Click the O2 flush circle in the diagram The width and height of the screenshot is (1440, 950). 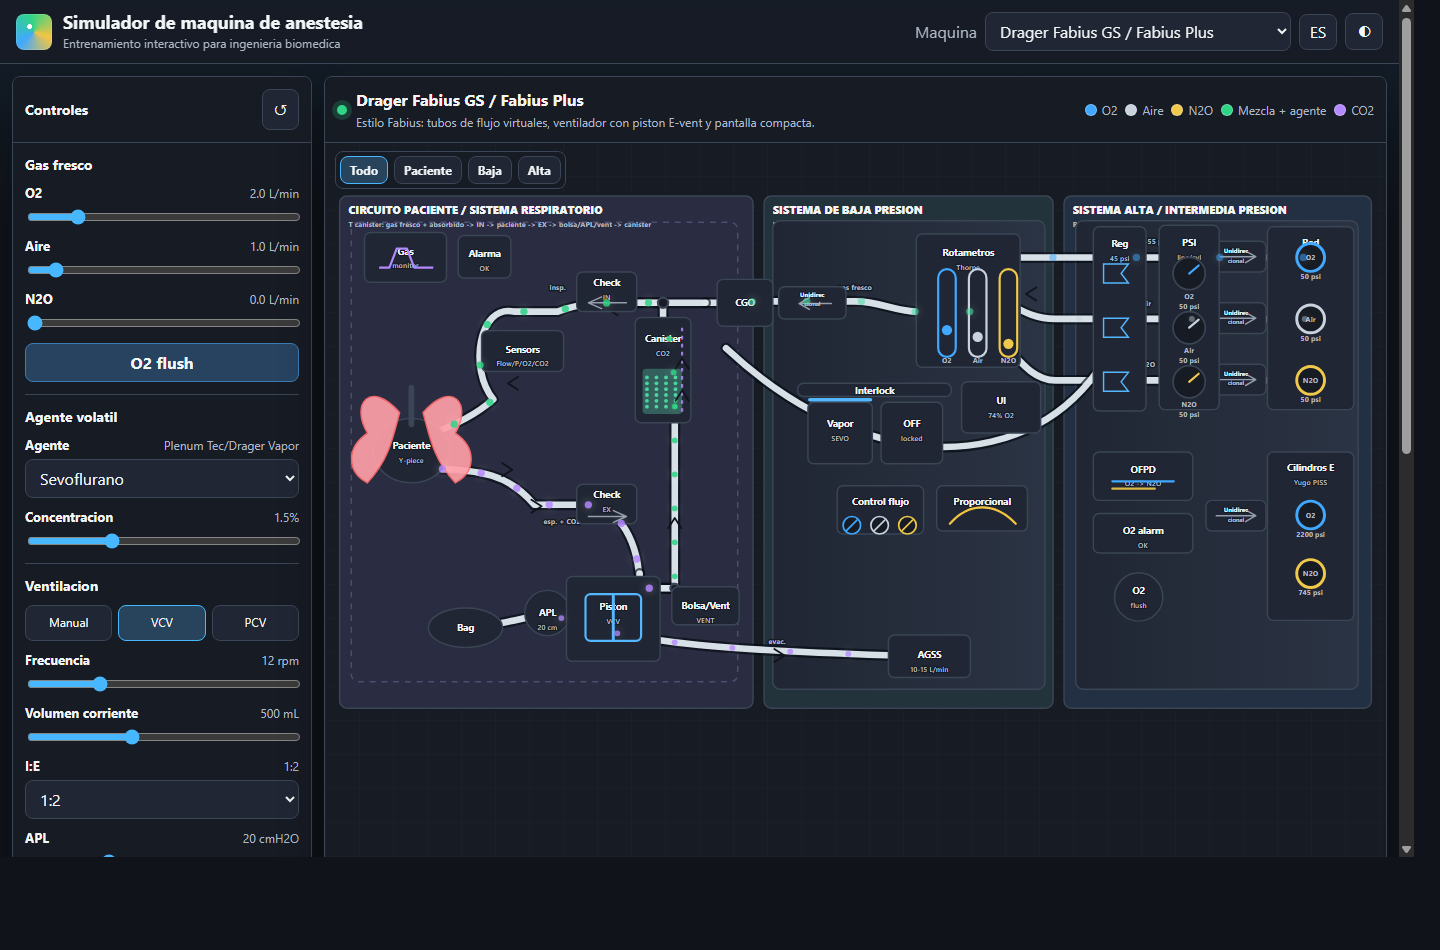pos(1139,597)
